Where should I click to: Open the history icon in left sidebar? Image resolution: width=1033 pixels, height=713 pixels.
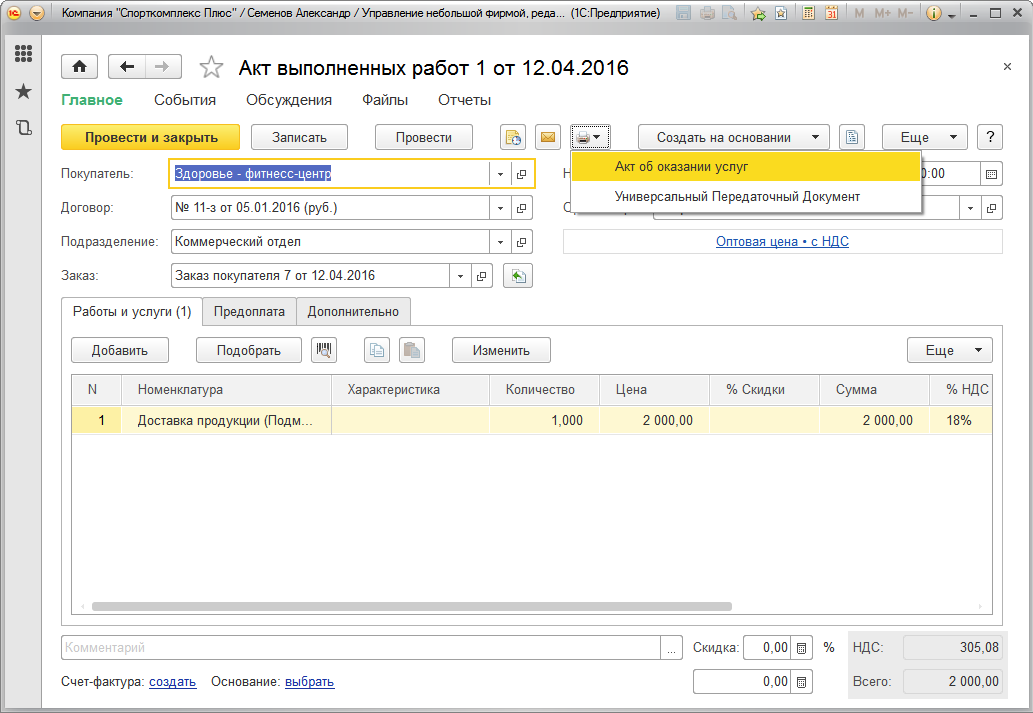coord(23,128)
